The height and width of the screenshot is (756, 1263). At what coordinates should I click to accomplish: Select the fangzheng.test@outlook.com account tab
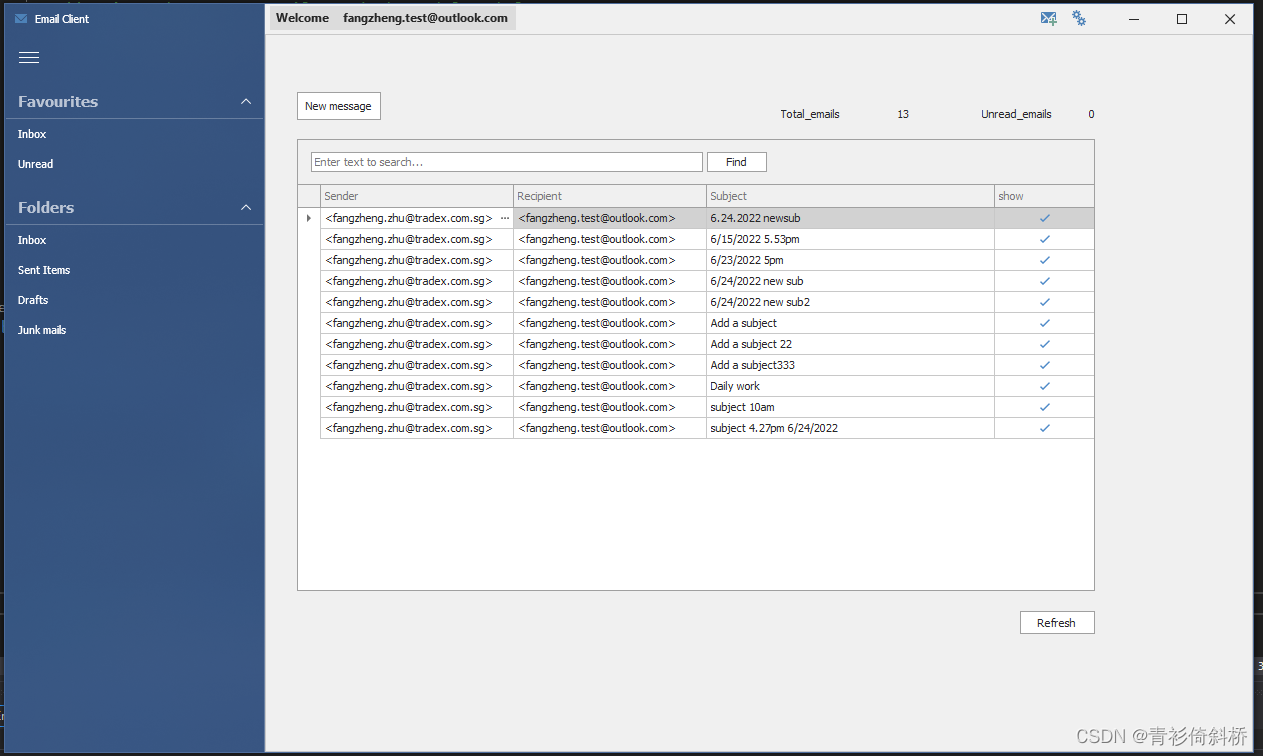pyautogui.click(x=425, y=17)
